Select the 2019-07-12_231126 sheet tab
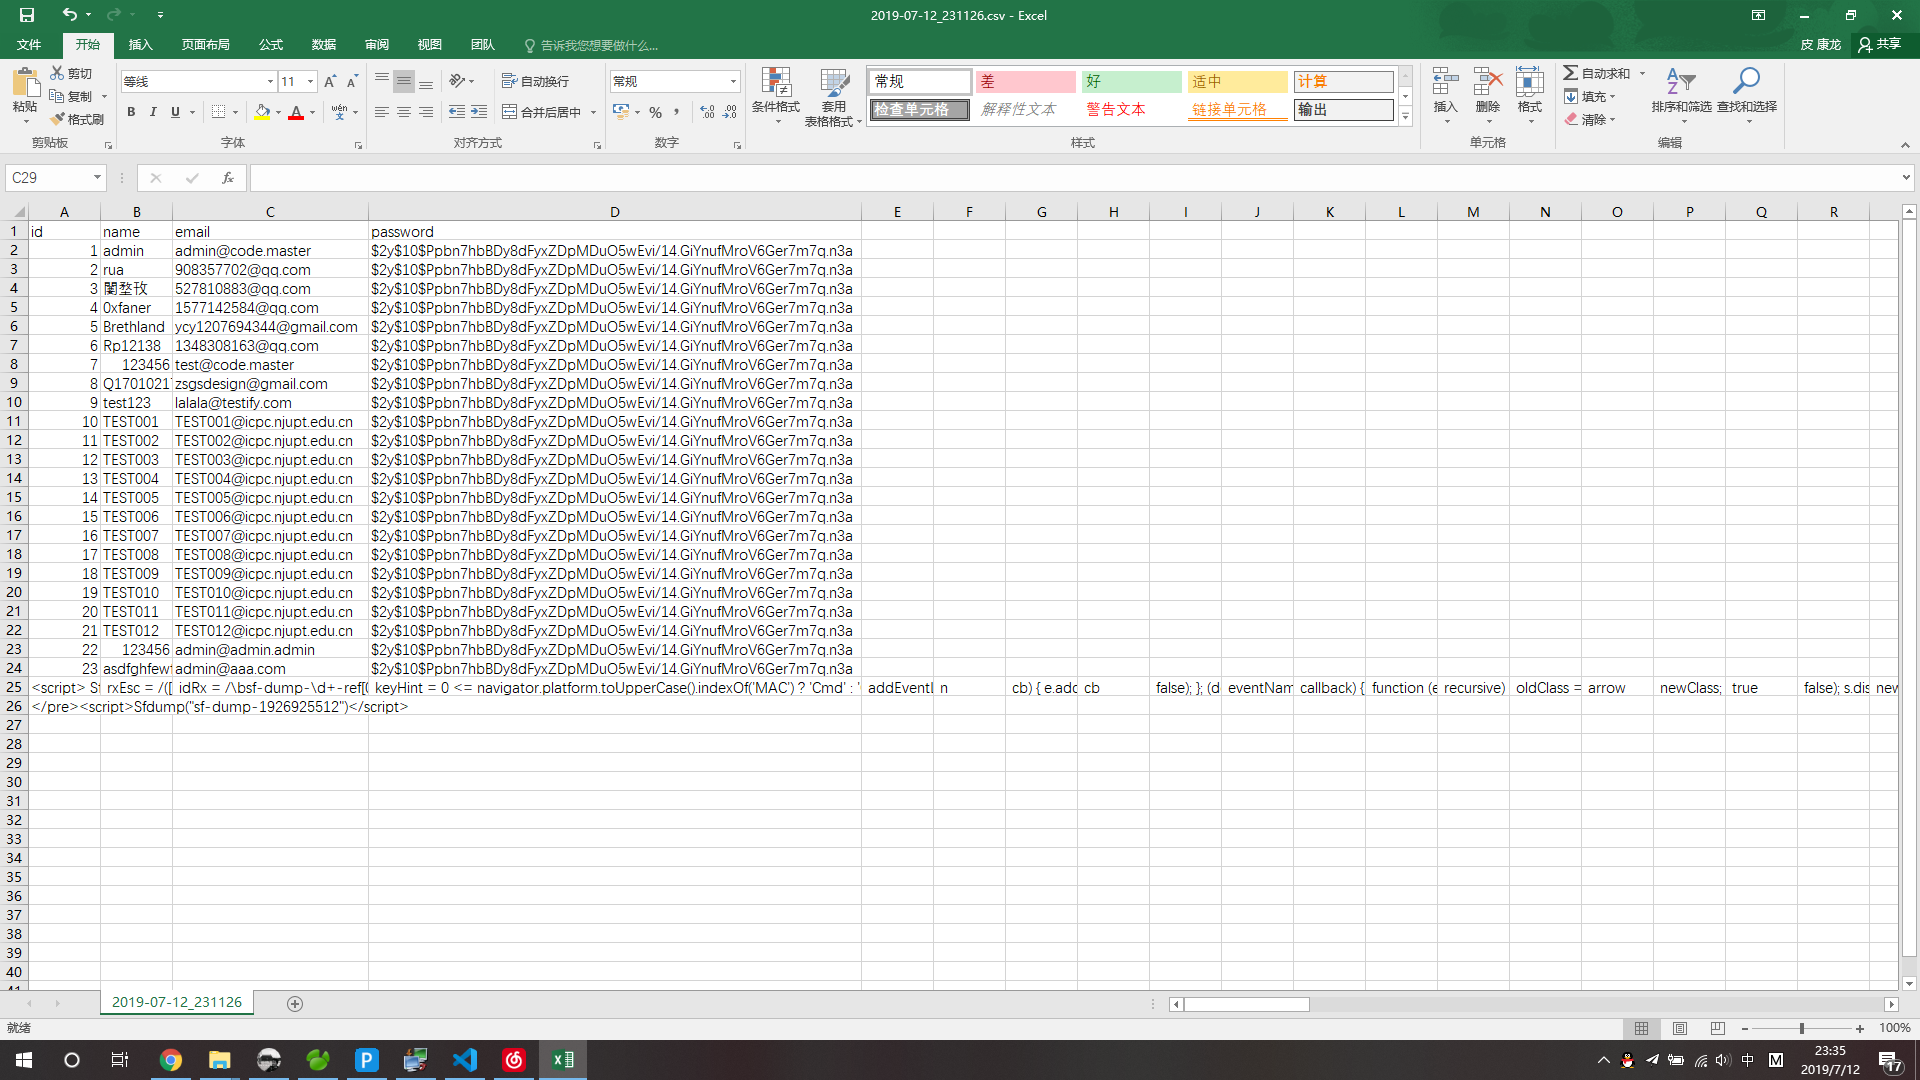This screenshot has width=1920, height=1080. [x=177, y=1002]
